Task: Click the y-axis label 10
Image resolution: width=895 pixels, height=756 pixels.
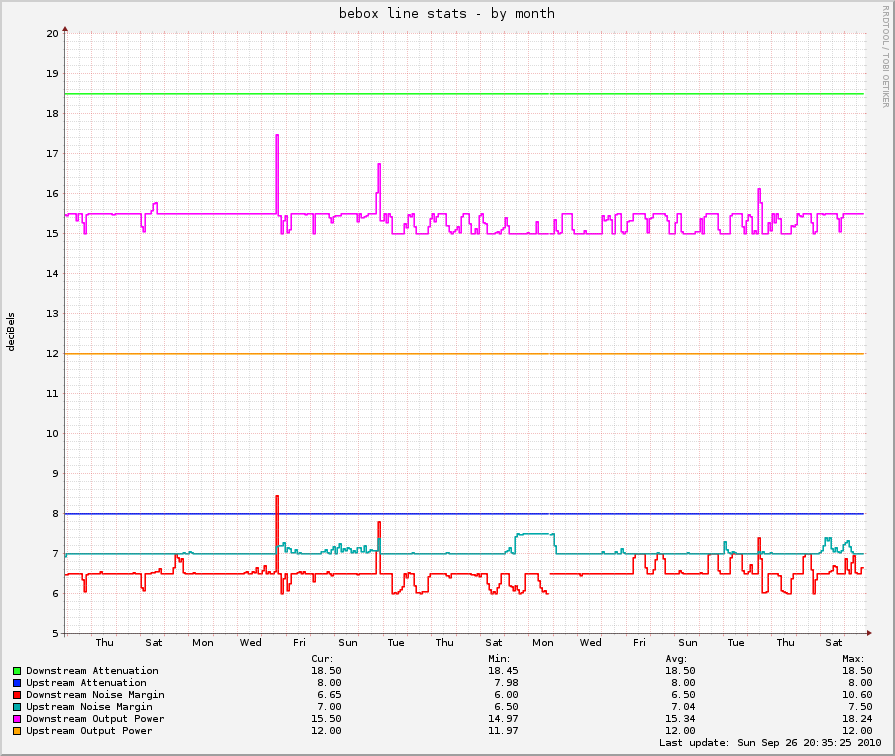Action: (x=53, y=433)
